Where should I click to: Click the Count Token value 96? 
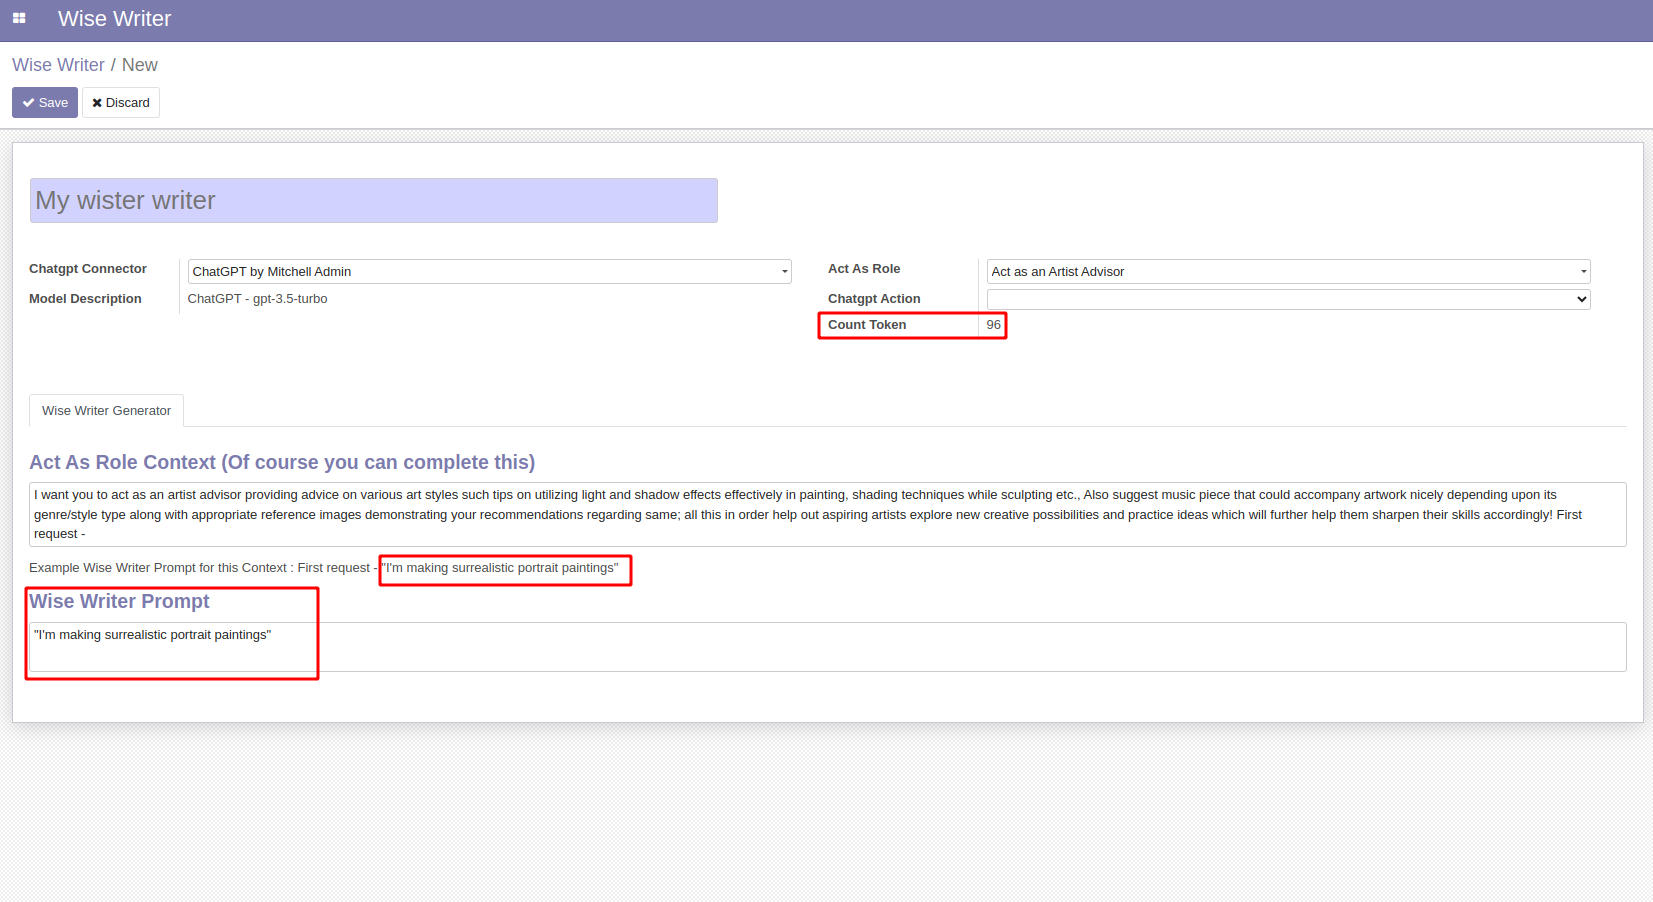pos(993,325)
